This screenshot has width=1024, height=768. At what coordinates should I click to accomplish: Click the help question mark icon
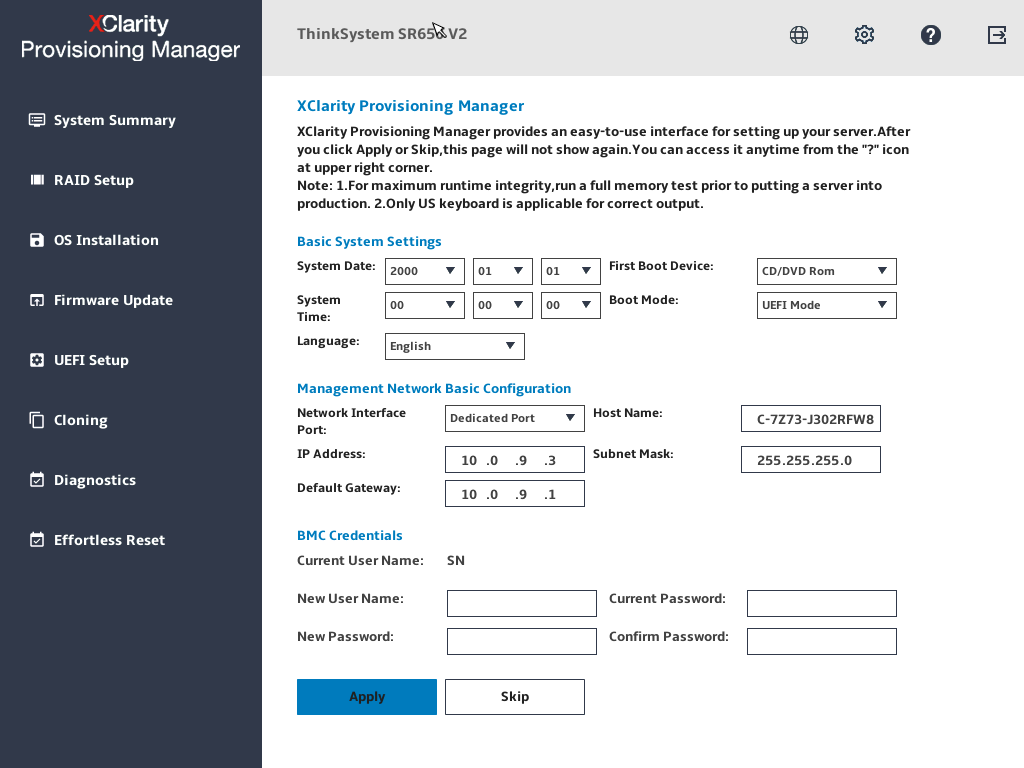click(x=931, y=35)
